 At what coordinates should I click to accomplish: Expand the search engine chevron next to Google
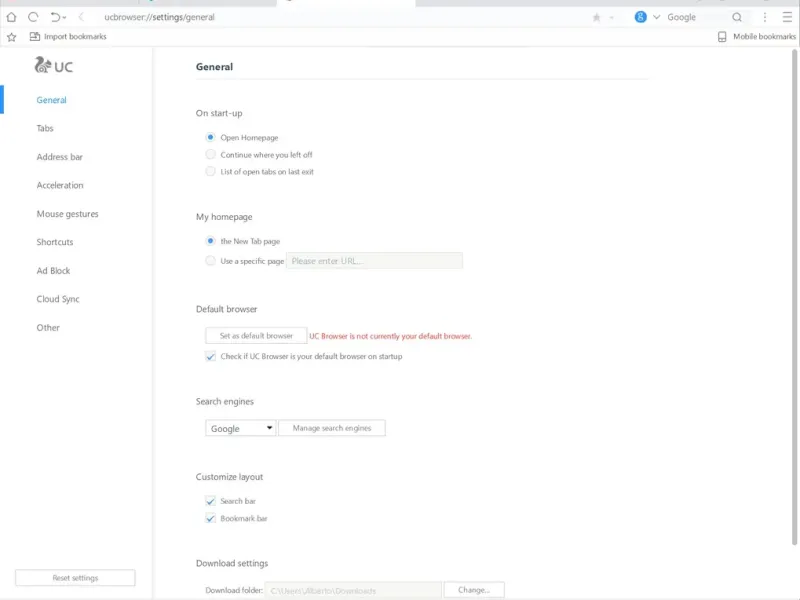[x=657, y=17]
